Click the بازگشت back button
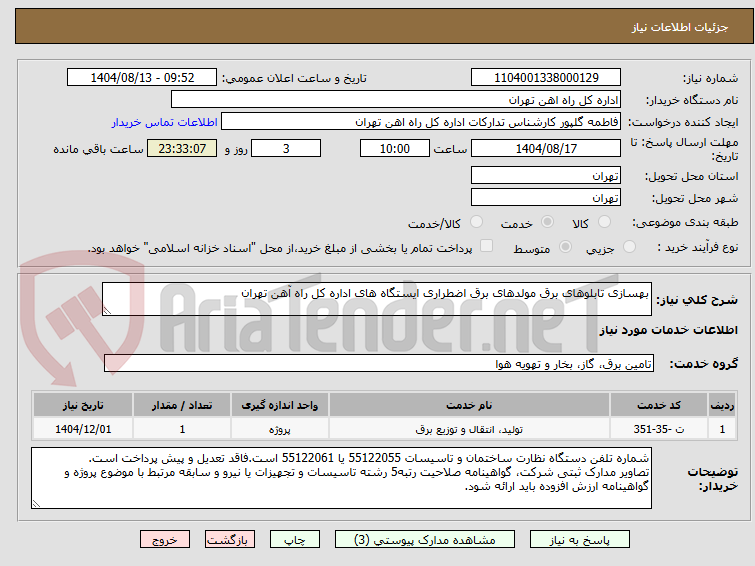This screenshot has height=566, width=755. point(230,540)
